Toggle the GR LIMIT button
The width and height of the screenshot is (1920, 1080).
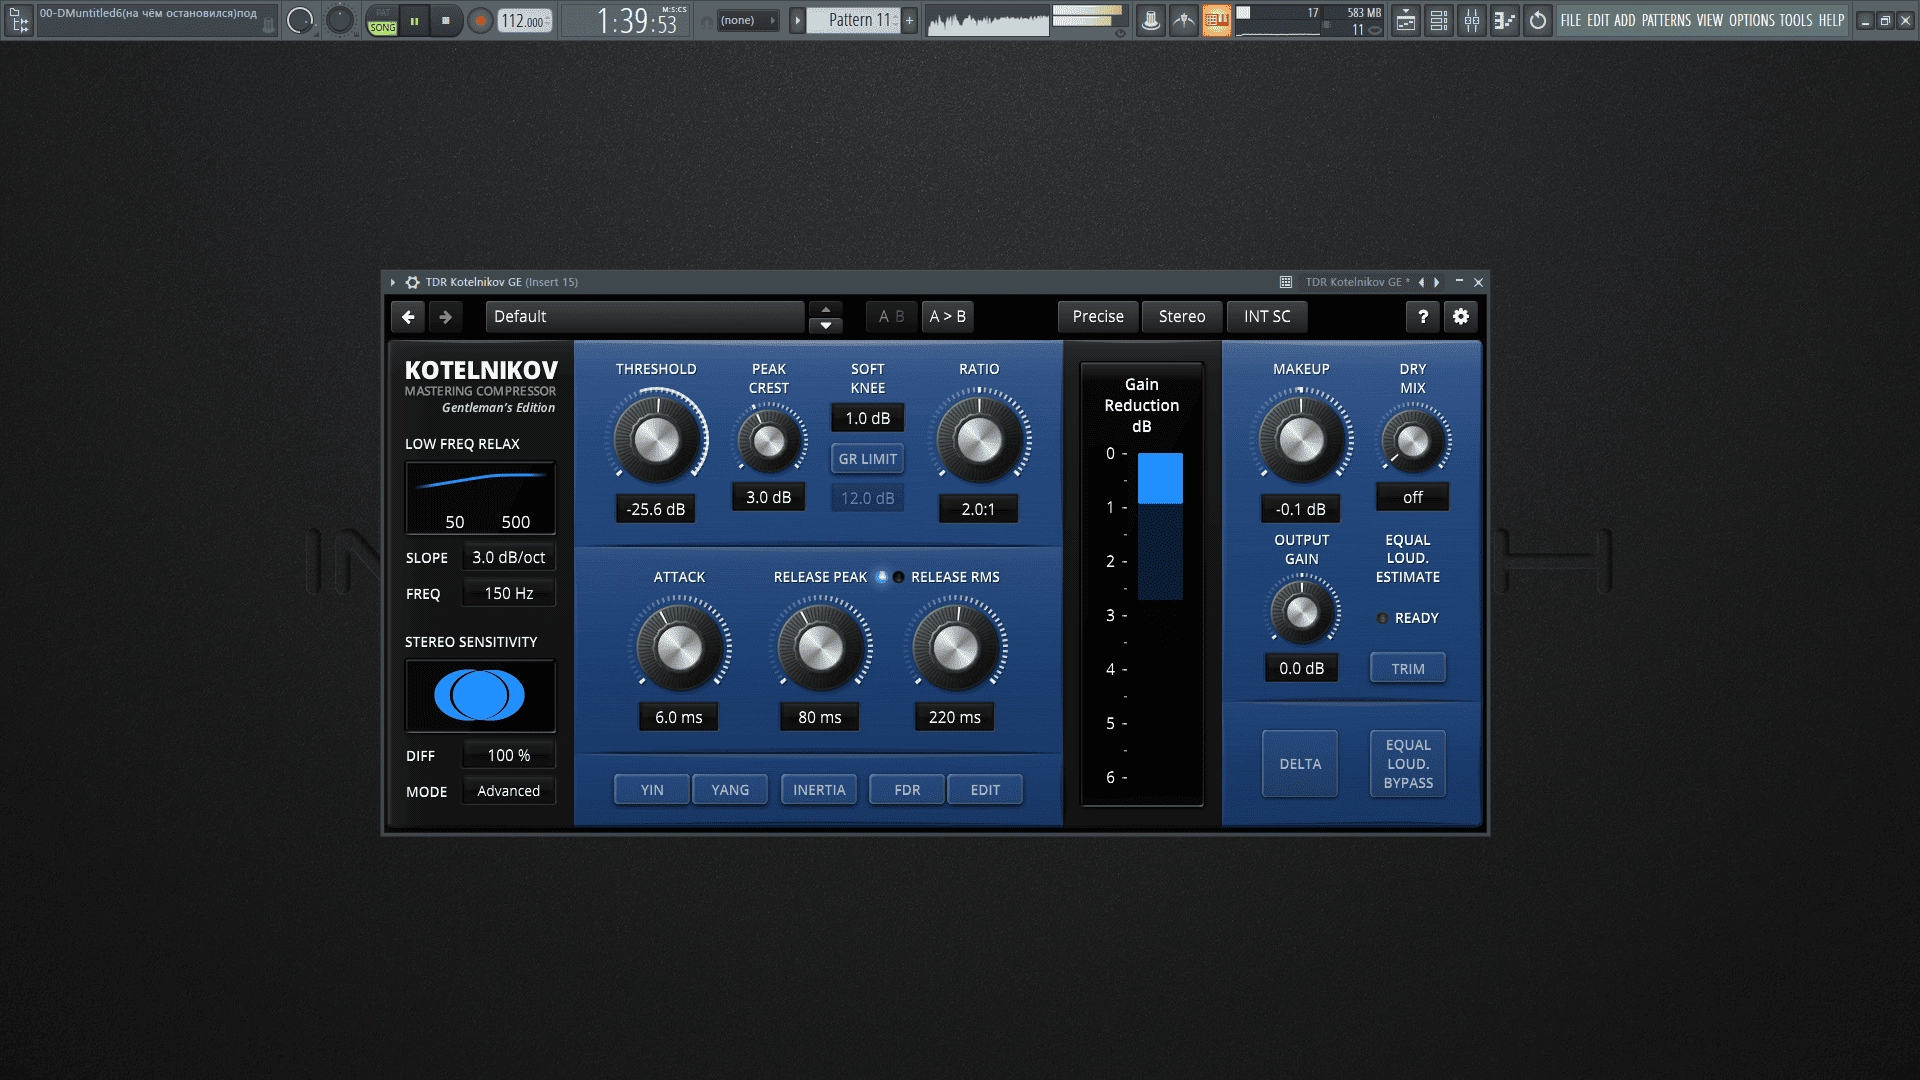pos(867,459)
